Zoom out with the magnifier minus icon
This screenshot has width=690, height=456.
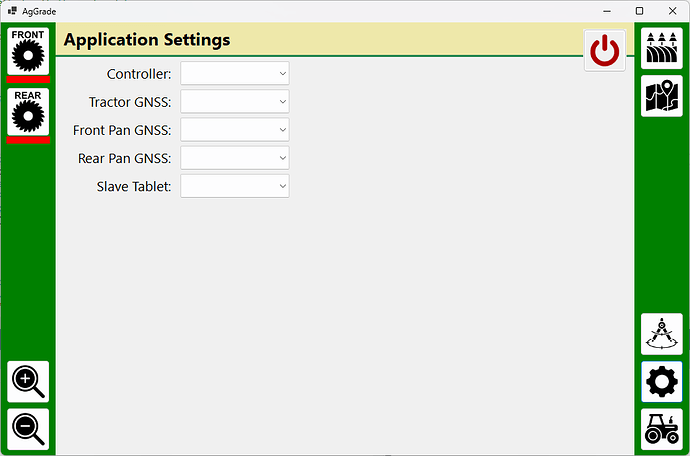pos(28,429)
